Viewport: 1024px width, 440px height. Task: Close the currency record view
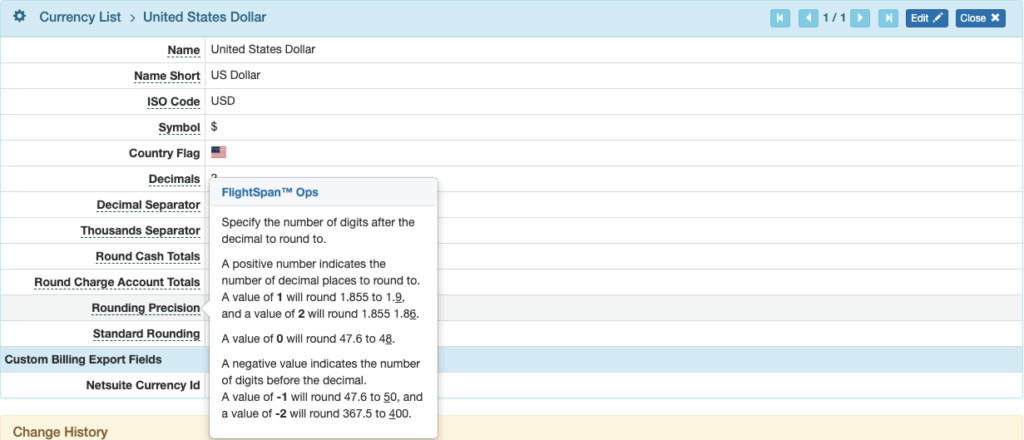click(x=979, y=18)
